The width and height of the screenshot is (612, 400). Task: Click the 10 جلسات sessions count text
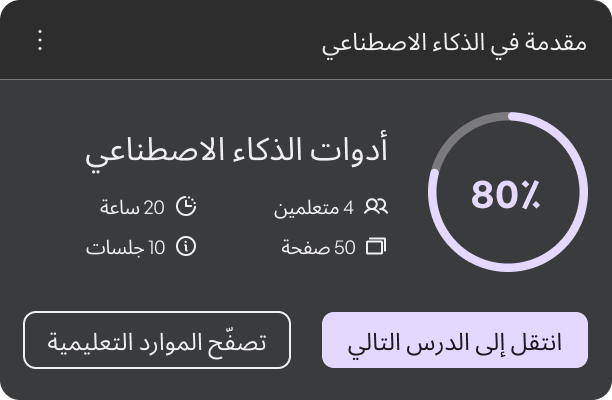click(x=125, y=248)
